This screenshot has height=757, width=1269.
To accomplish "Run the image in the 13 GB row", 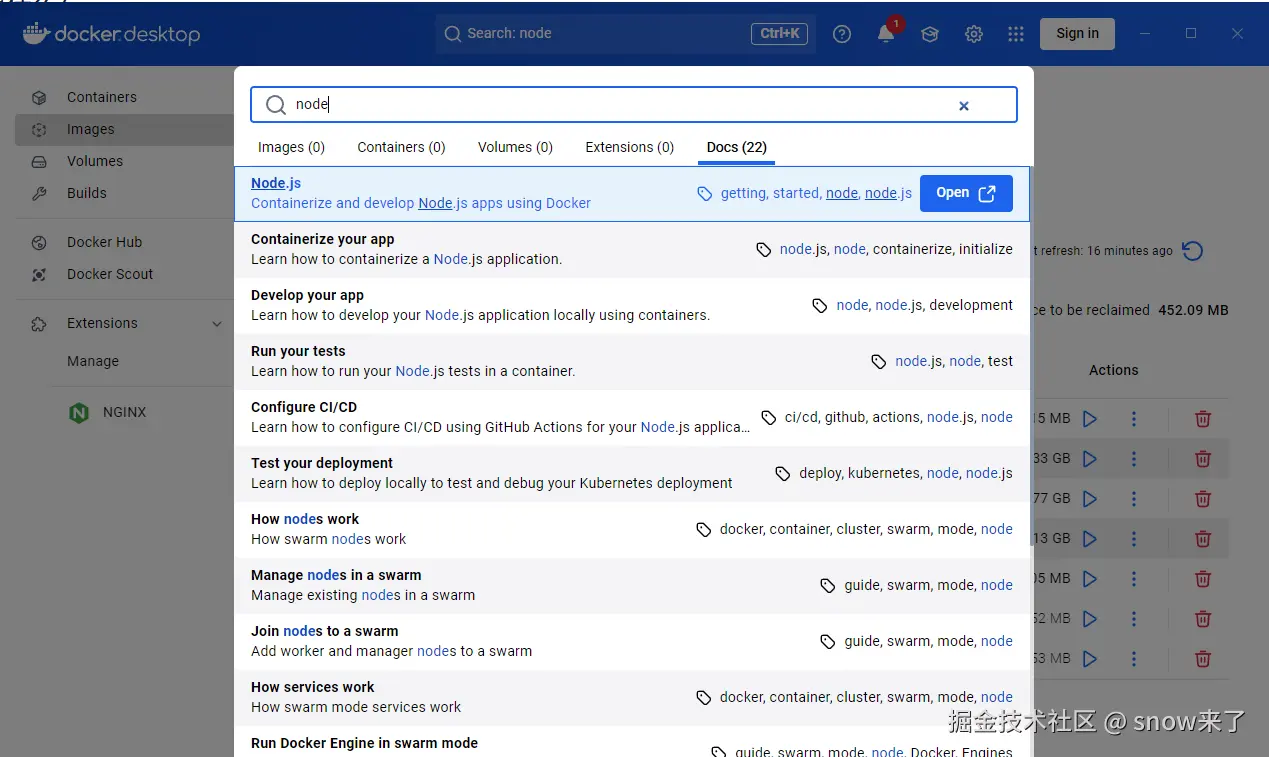I will (1090, 539).
